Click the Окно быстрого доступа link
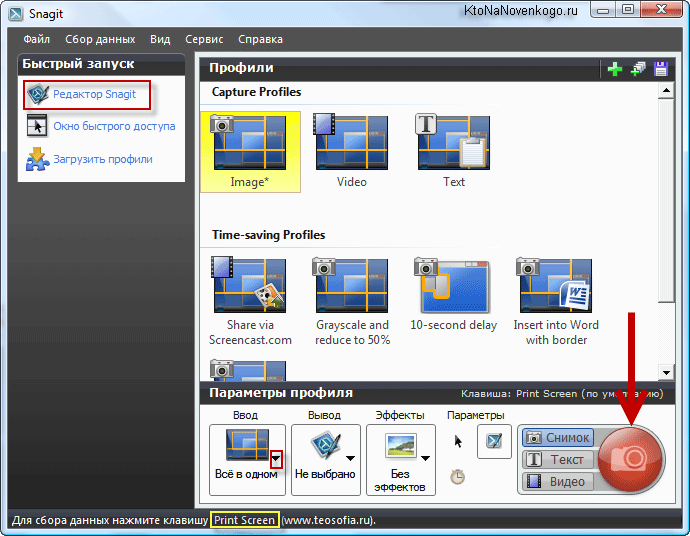Screen dimensions: 690x536 [114, 126]
